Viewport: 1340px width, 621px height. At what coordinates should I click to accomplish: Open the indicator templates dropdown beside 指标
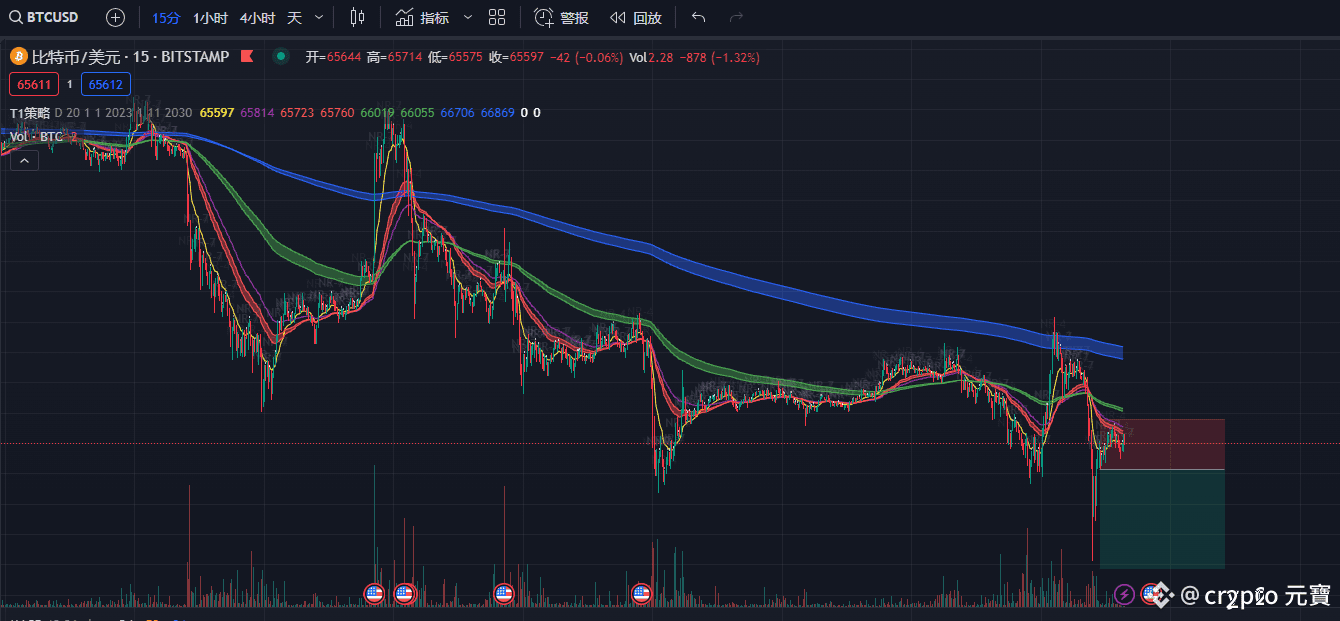click(x=467, y=17)
